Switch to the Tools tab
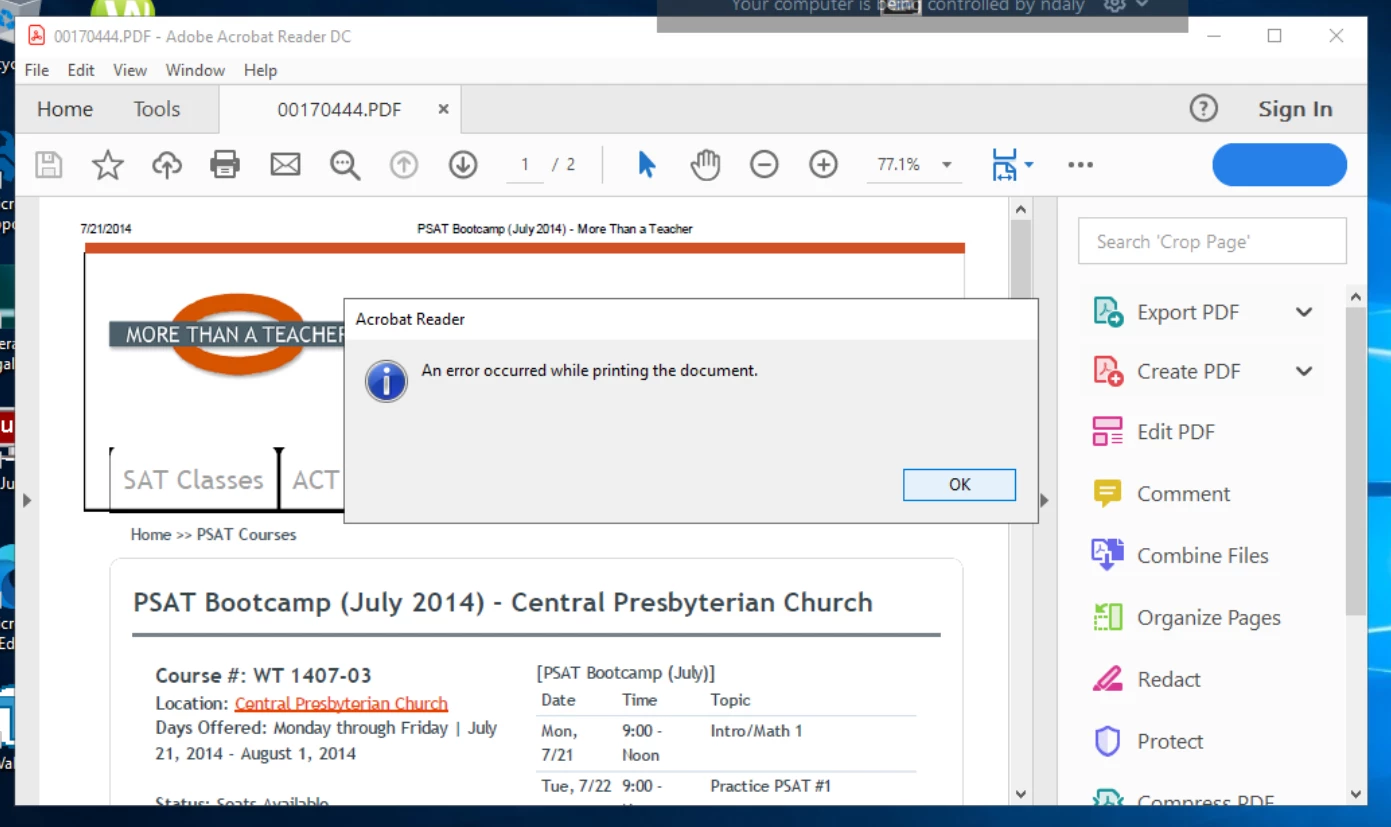 click(x=157, y=109)
